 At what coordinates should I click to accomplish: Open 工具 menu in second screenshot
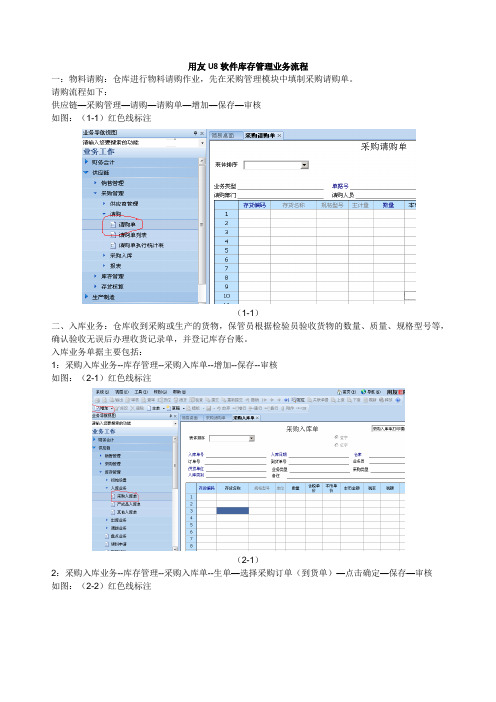tap(141, 392)
